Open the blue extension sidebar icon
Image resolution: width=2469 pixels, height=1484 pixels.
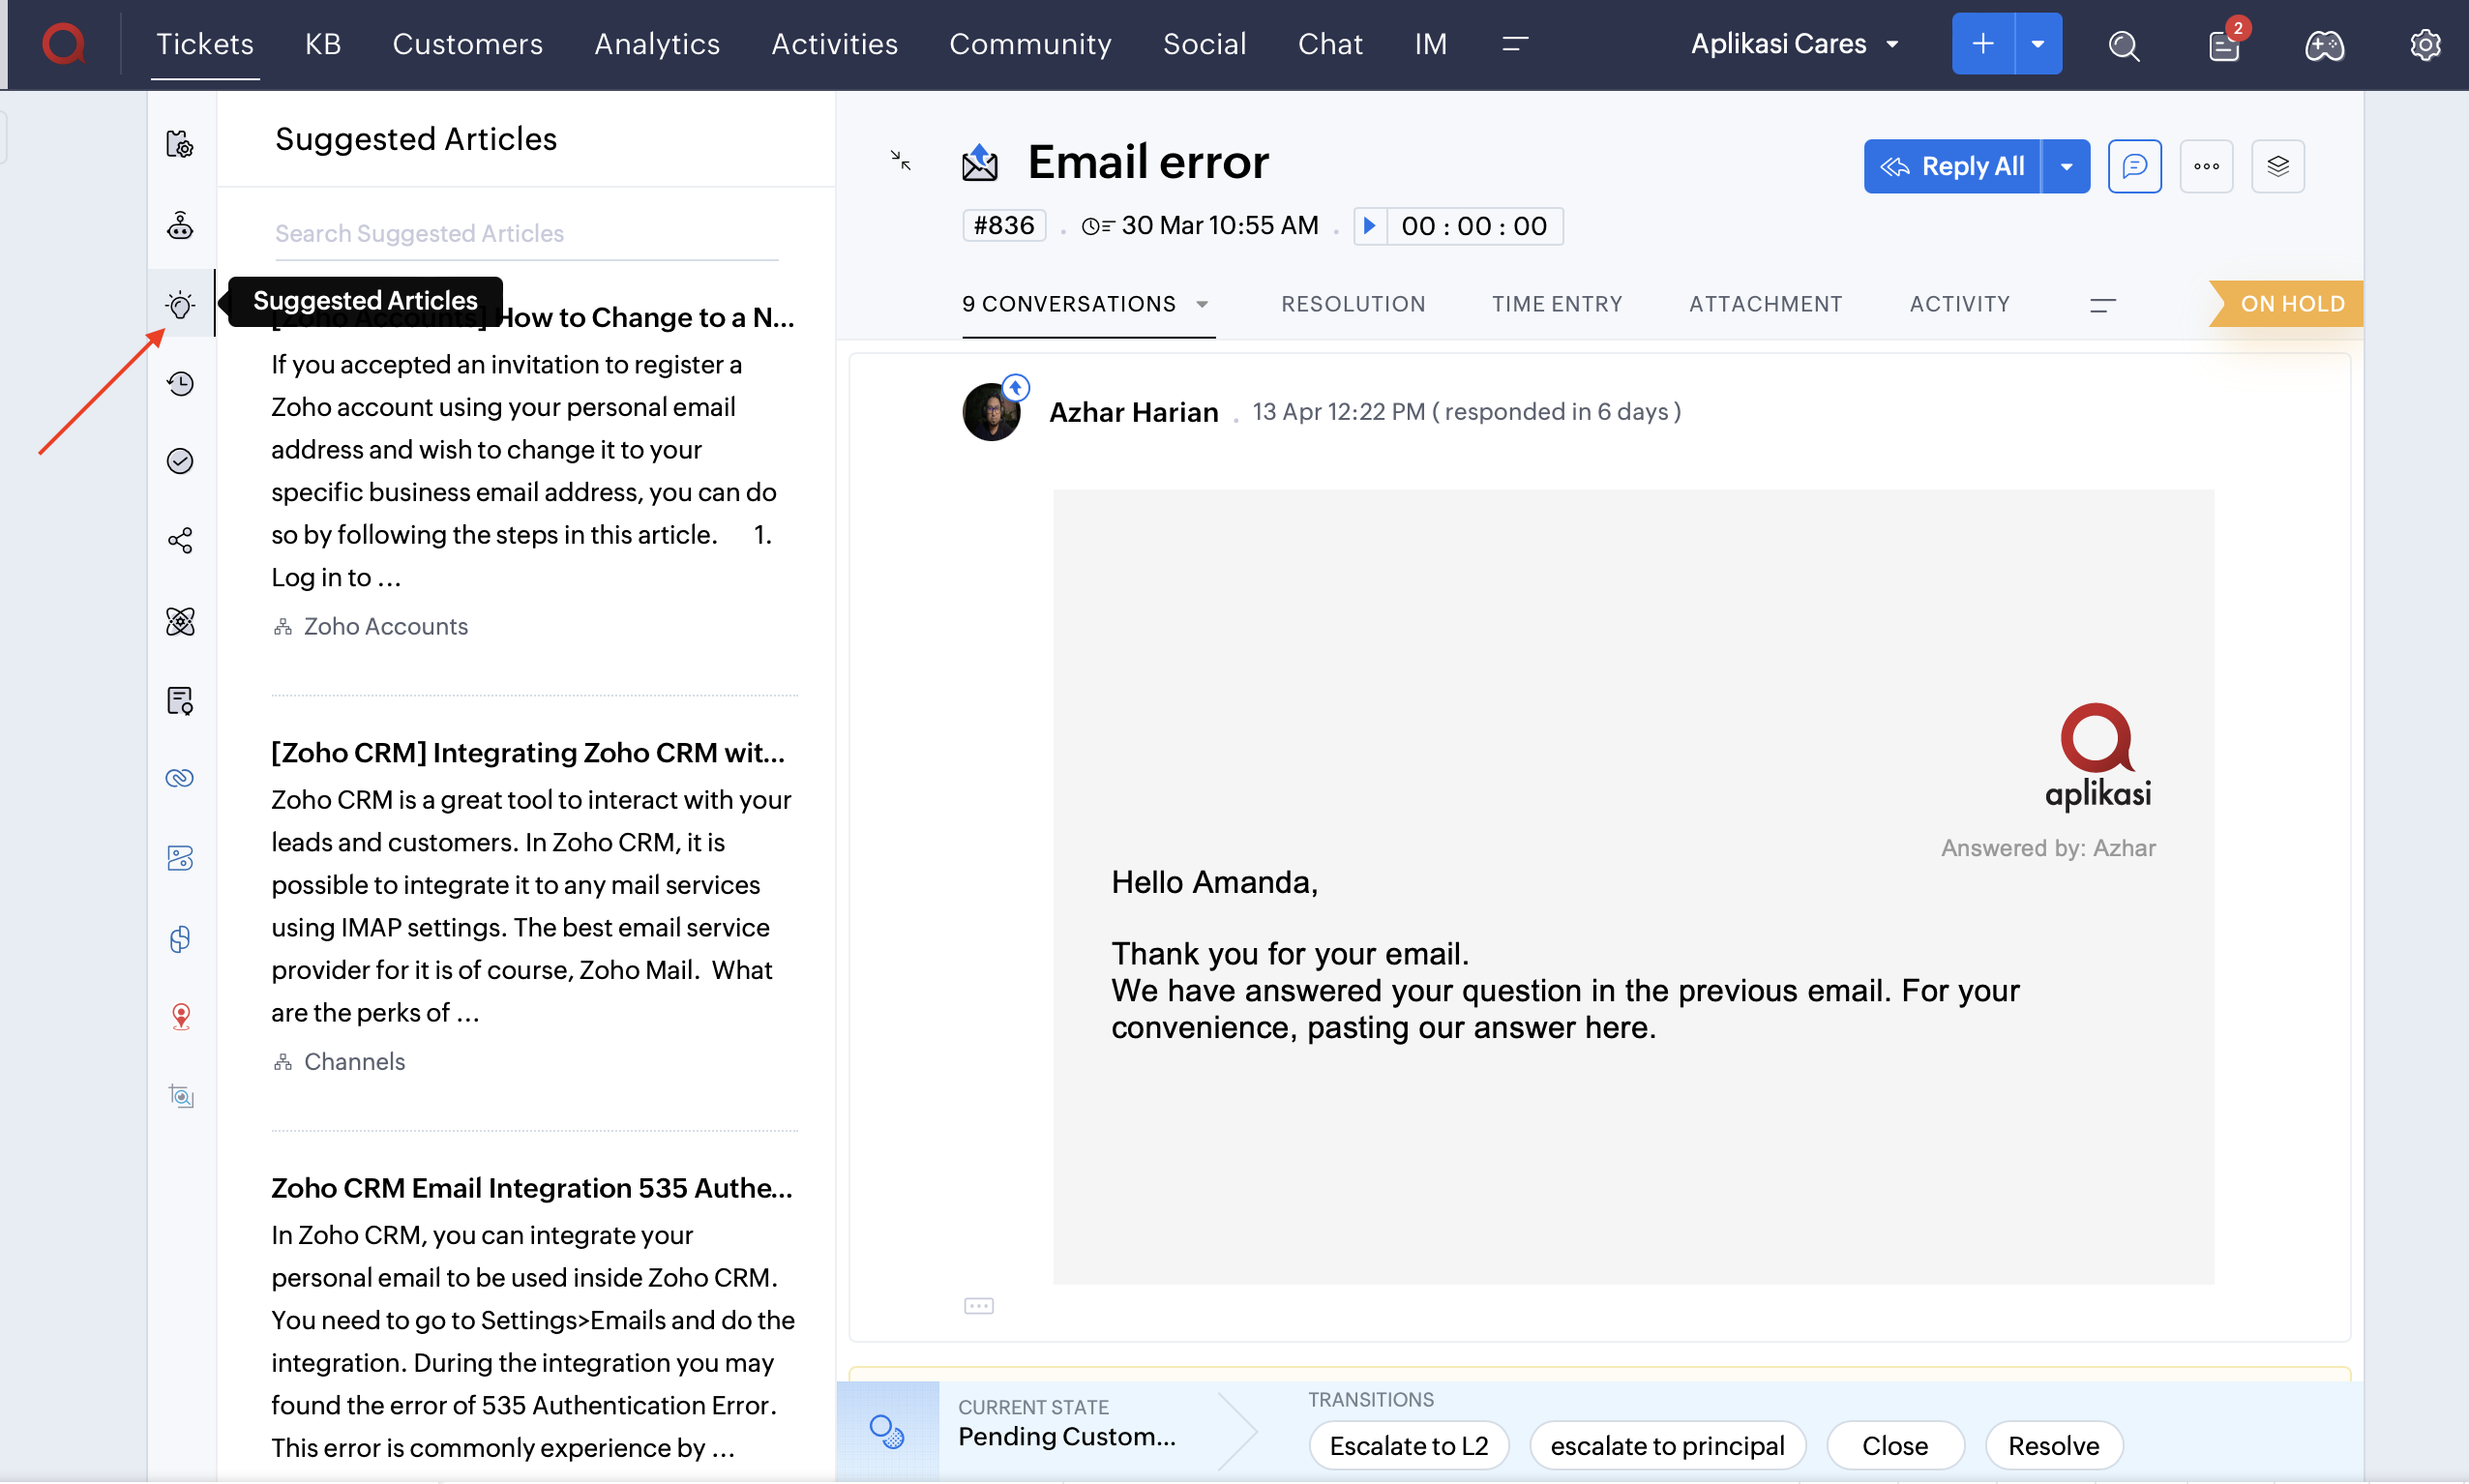[180, 938]
